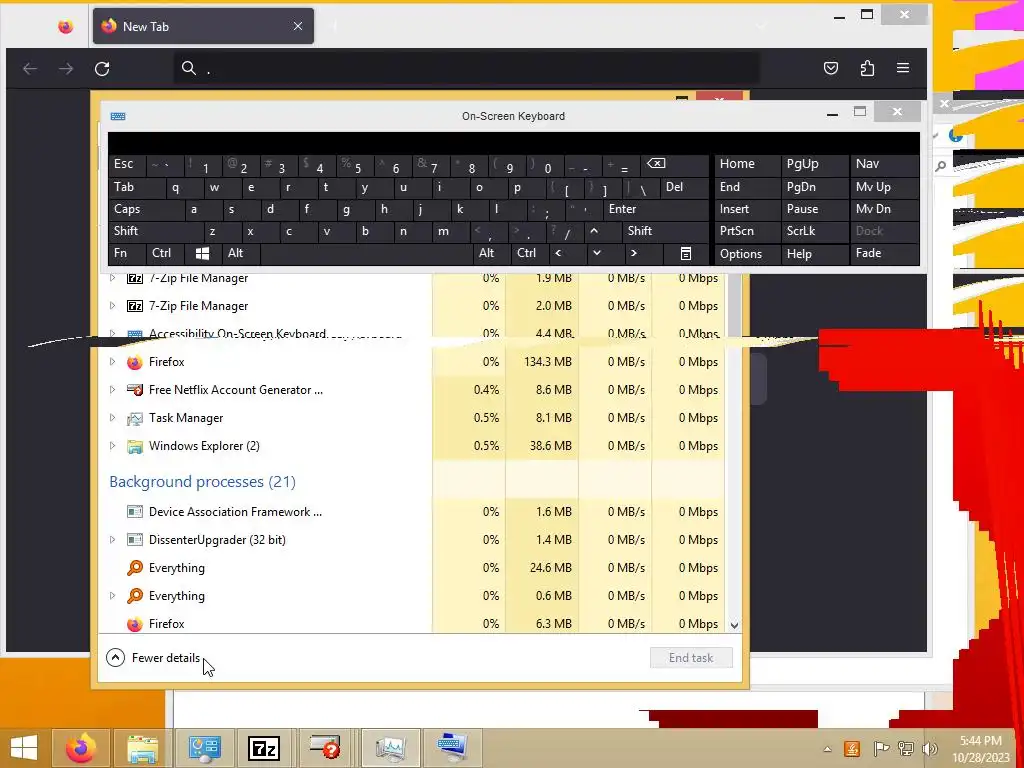The image size is (1024, 768).
Task: Open 7-Zip from the taskbar
Action: click(264, 748)
